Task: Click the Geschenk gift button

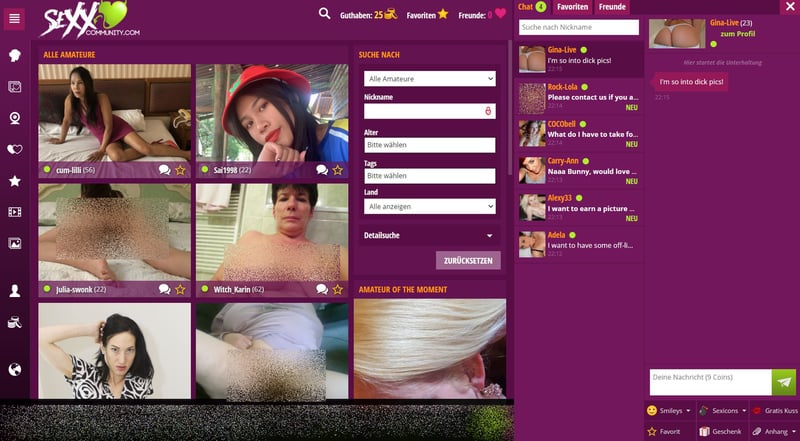Action: [722, 431]
